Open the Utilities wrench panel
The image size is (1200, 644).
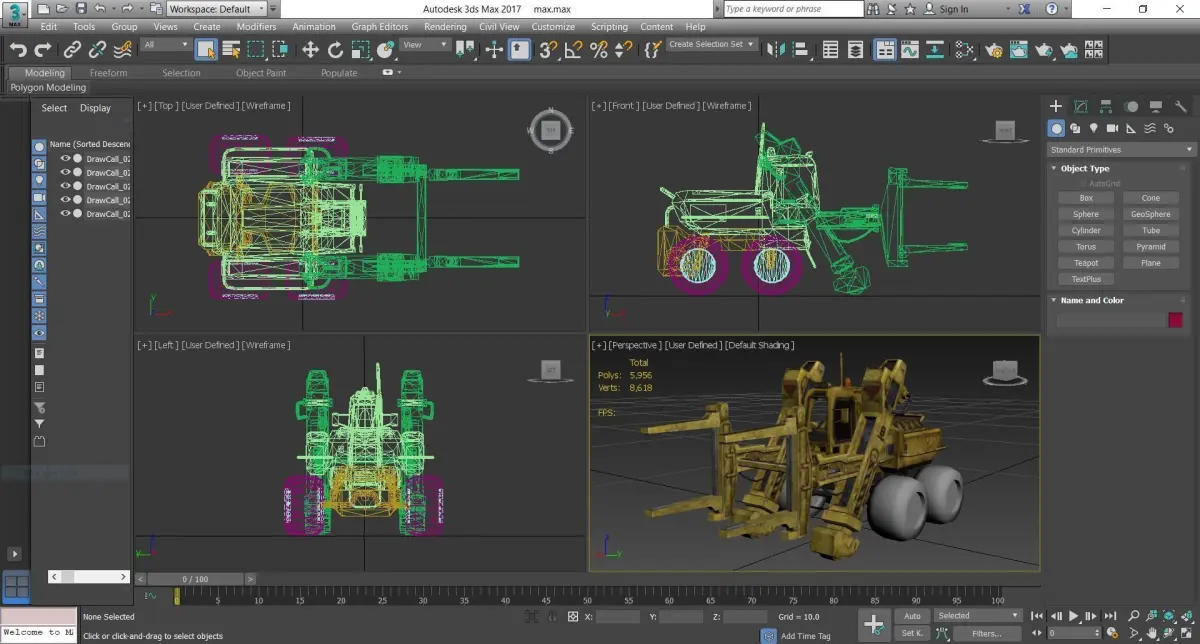point(1180,106)
